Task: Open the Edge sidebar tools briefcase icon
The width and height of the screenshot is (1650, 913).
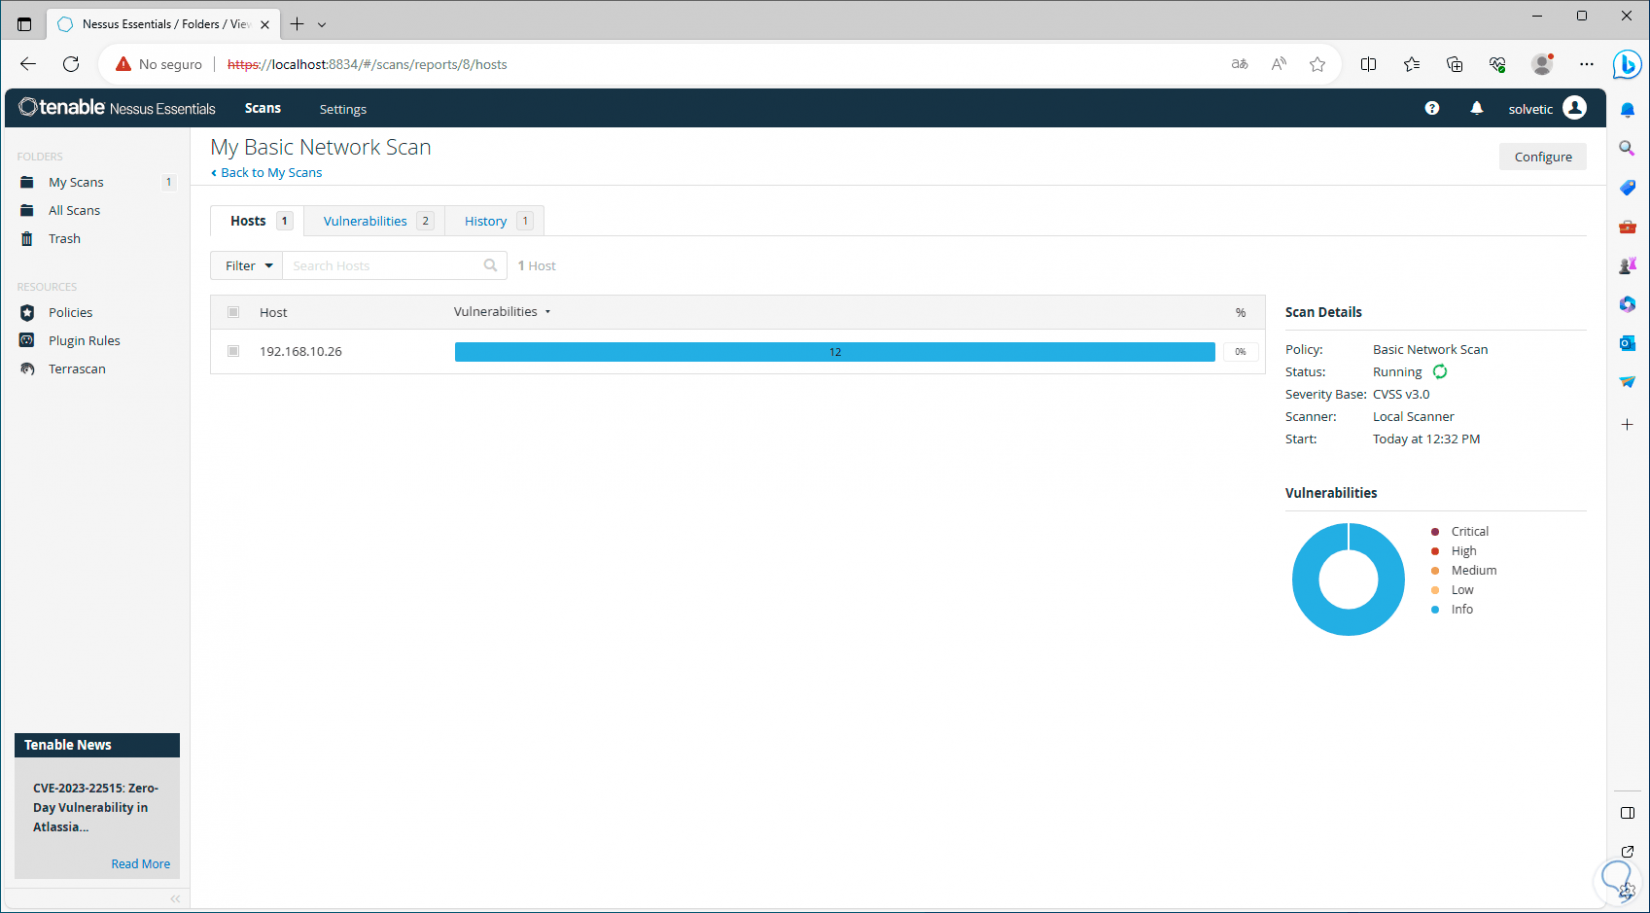Action: click(1627, 227)
